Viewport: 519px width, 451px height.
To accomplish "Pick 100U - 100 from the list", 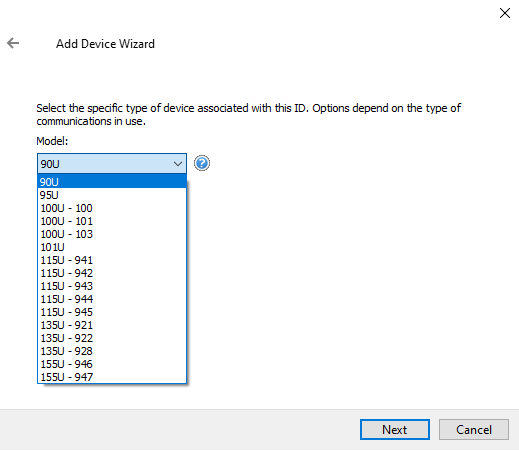I will 112,208.
